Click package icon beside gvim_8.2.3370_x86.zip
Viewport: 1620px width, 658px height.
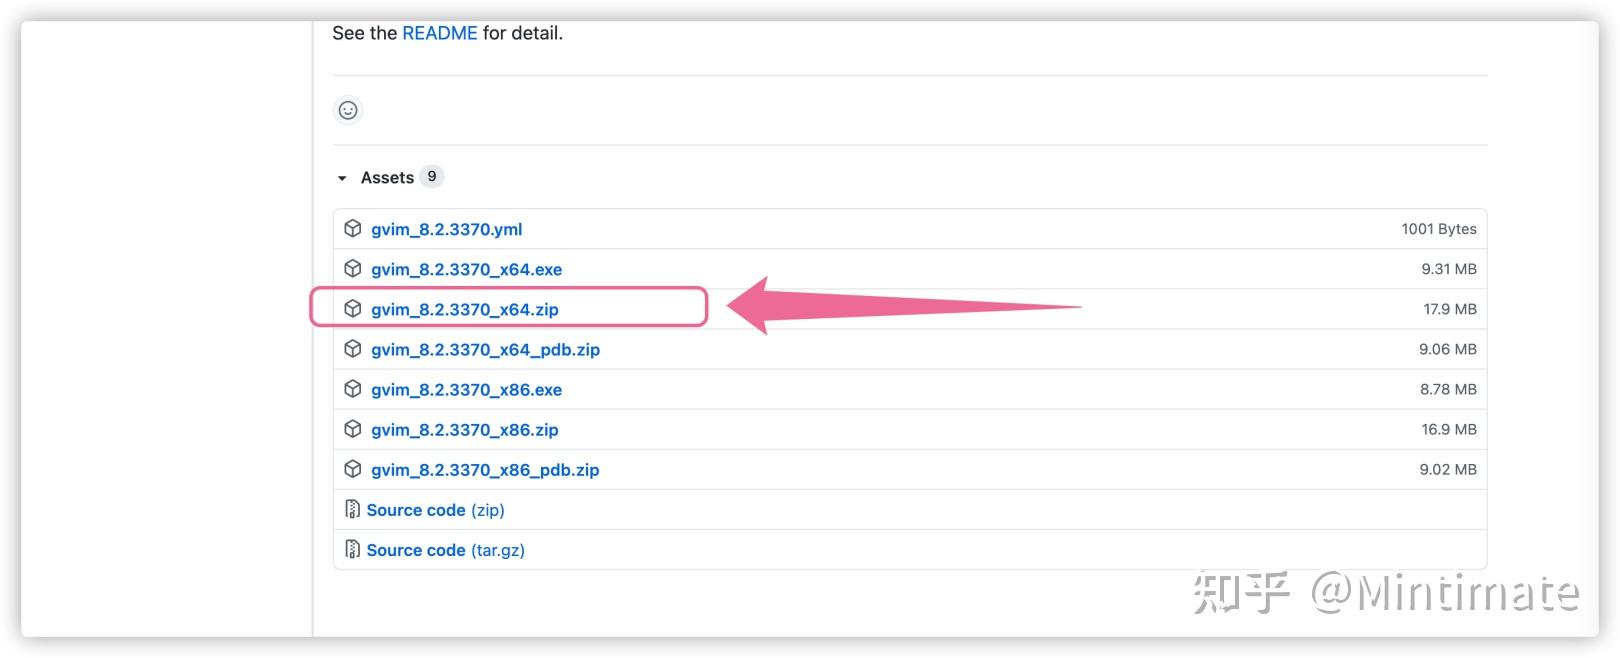[x=352, y=428]
